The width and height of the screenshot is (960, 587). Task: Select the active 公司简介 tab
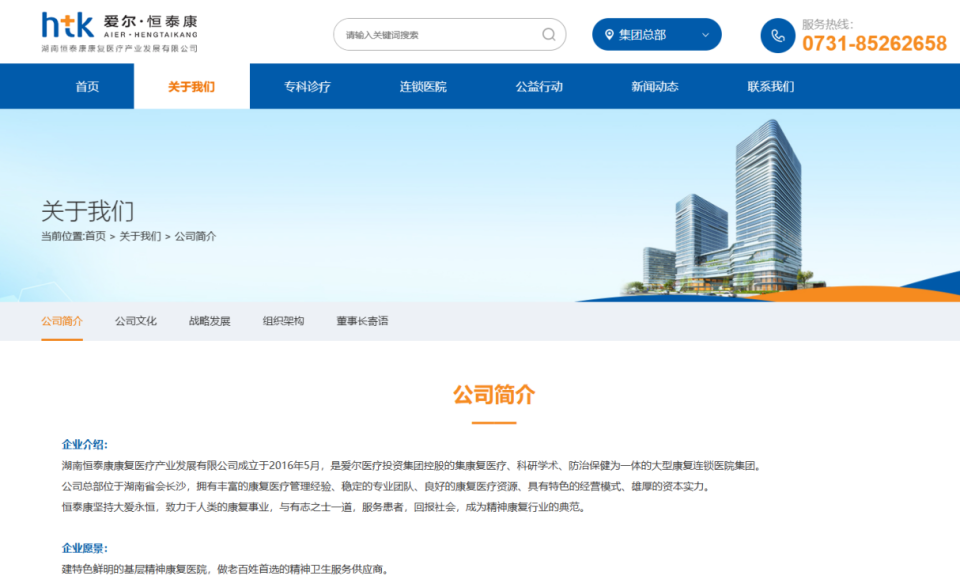click(62, 321)
